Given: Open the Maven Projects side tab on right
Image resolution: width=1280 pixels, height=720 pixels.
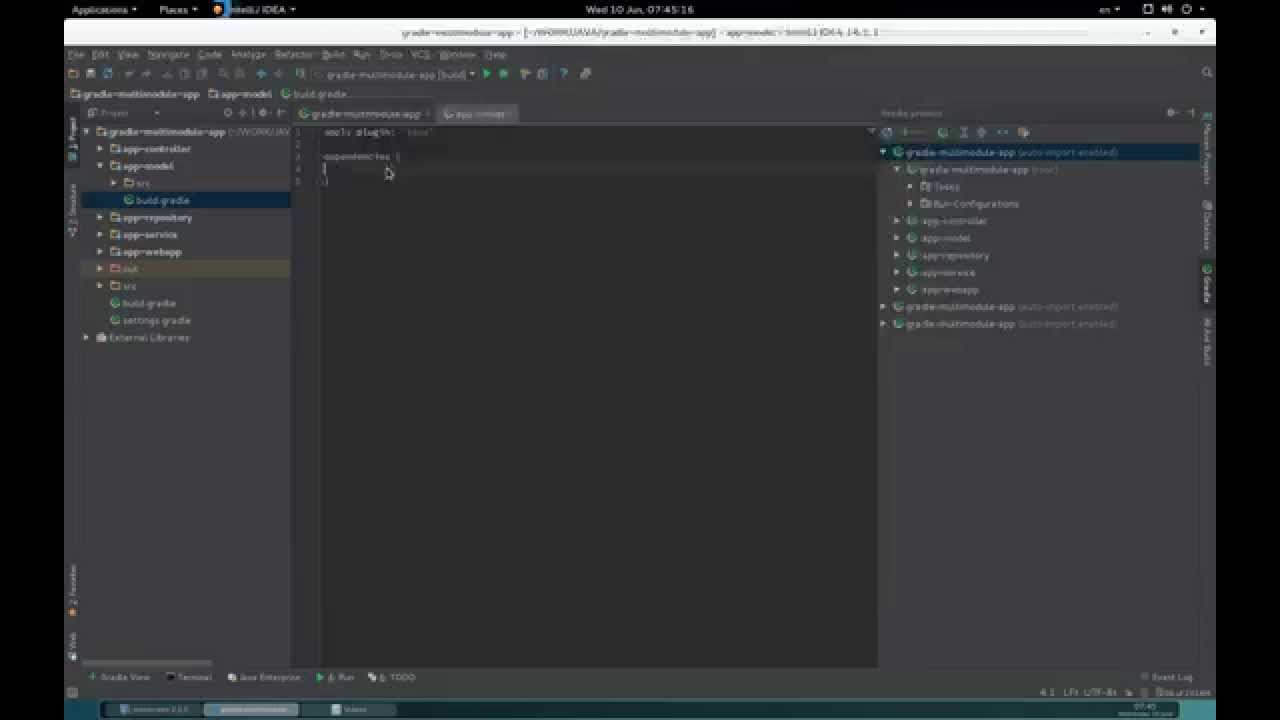Looking at the screenshot, I should (x=1207, y=149).
